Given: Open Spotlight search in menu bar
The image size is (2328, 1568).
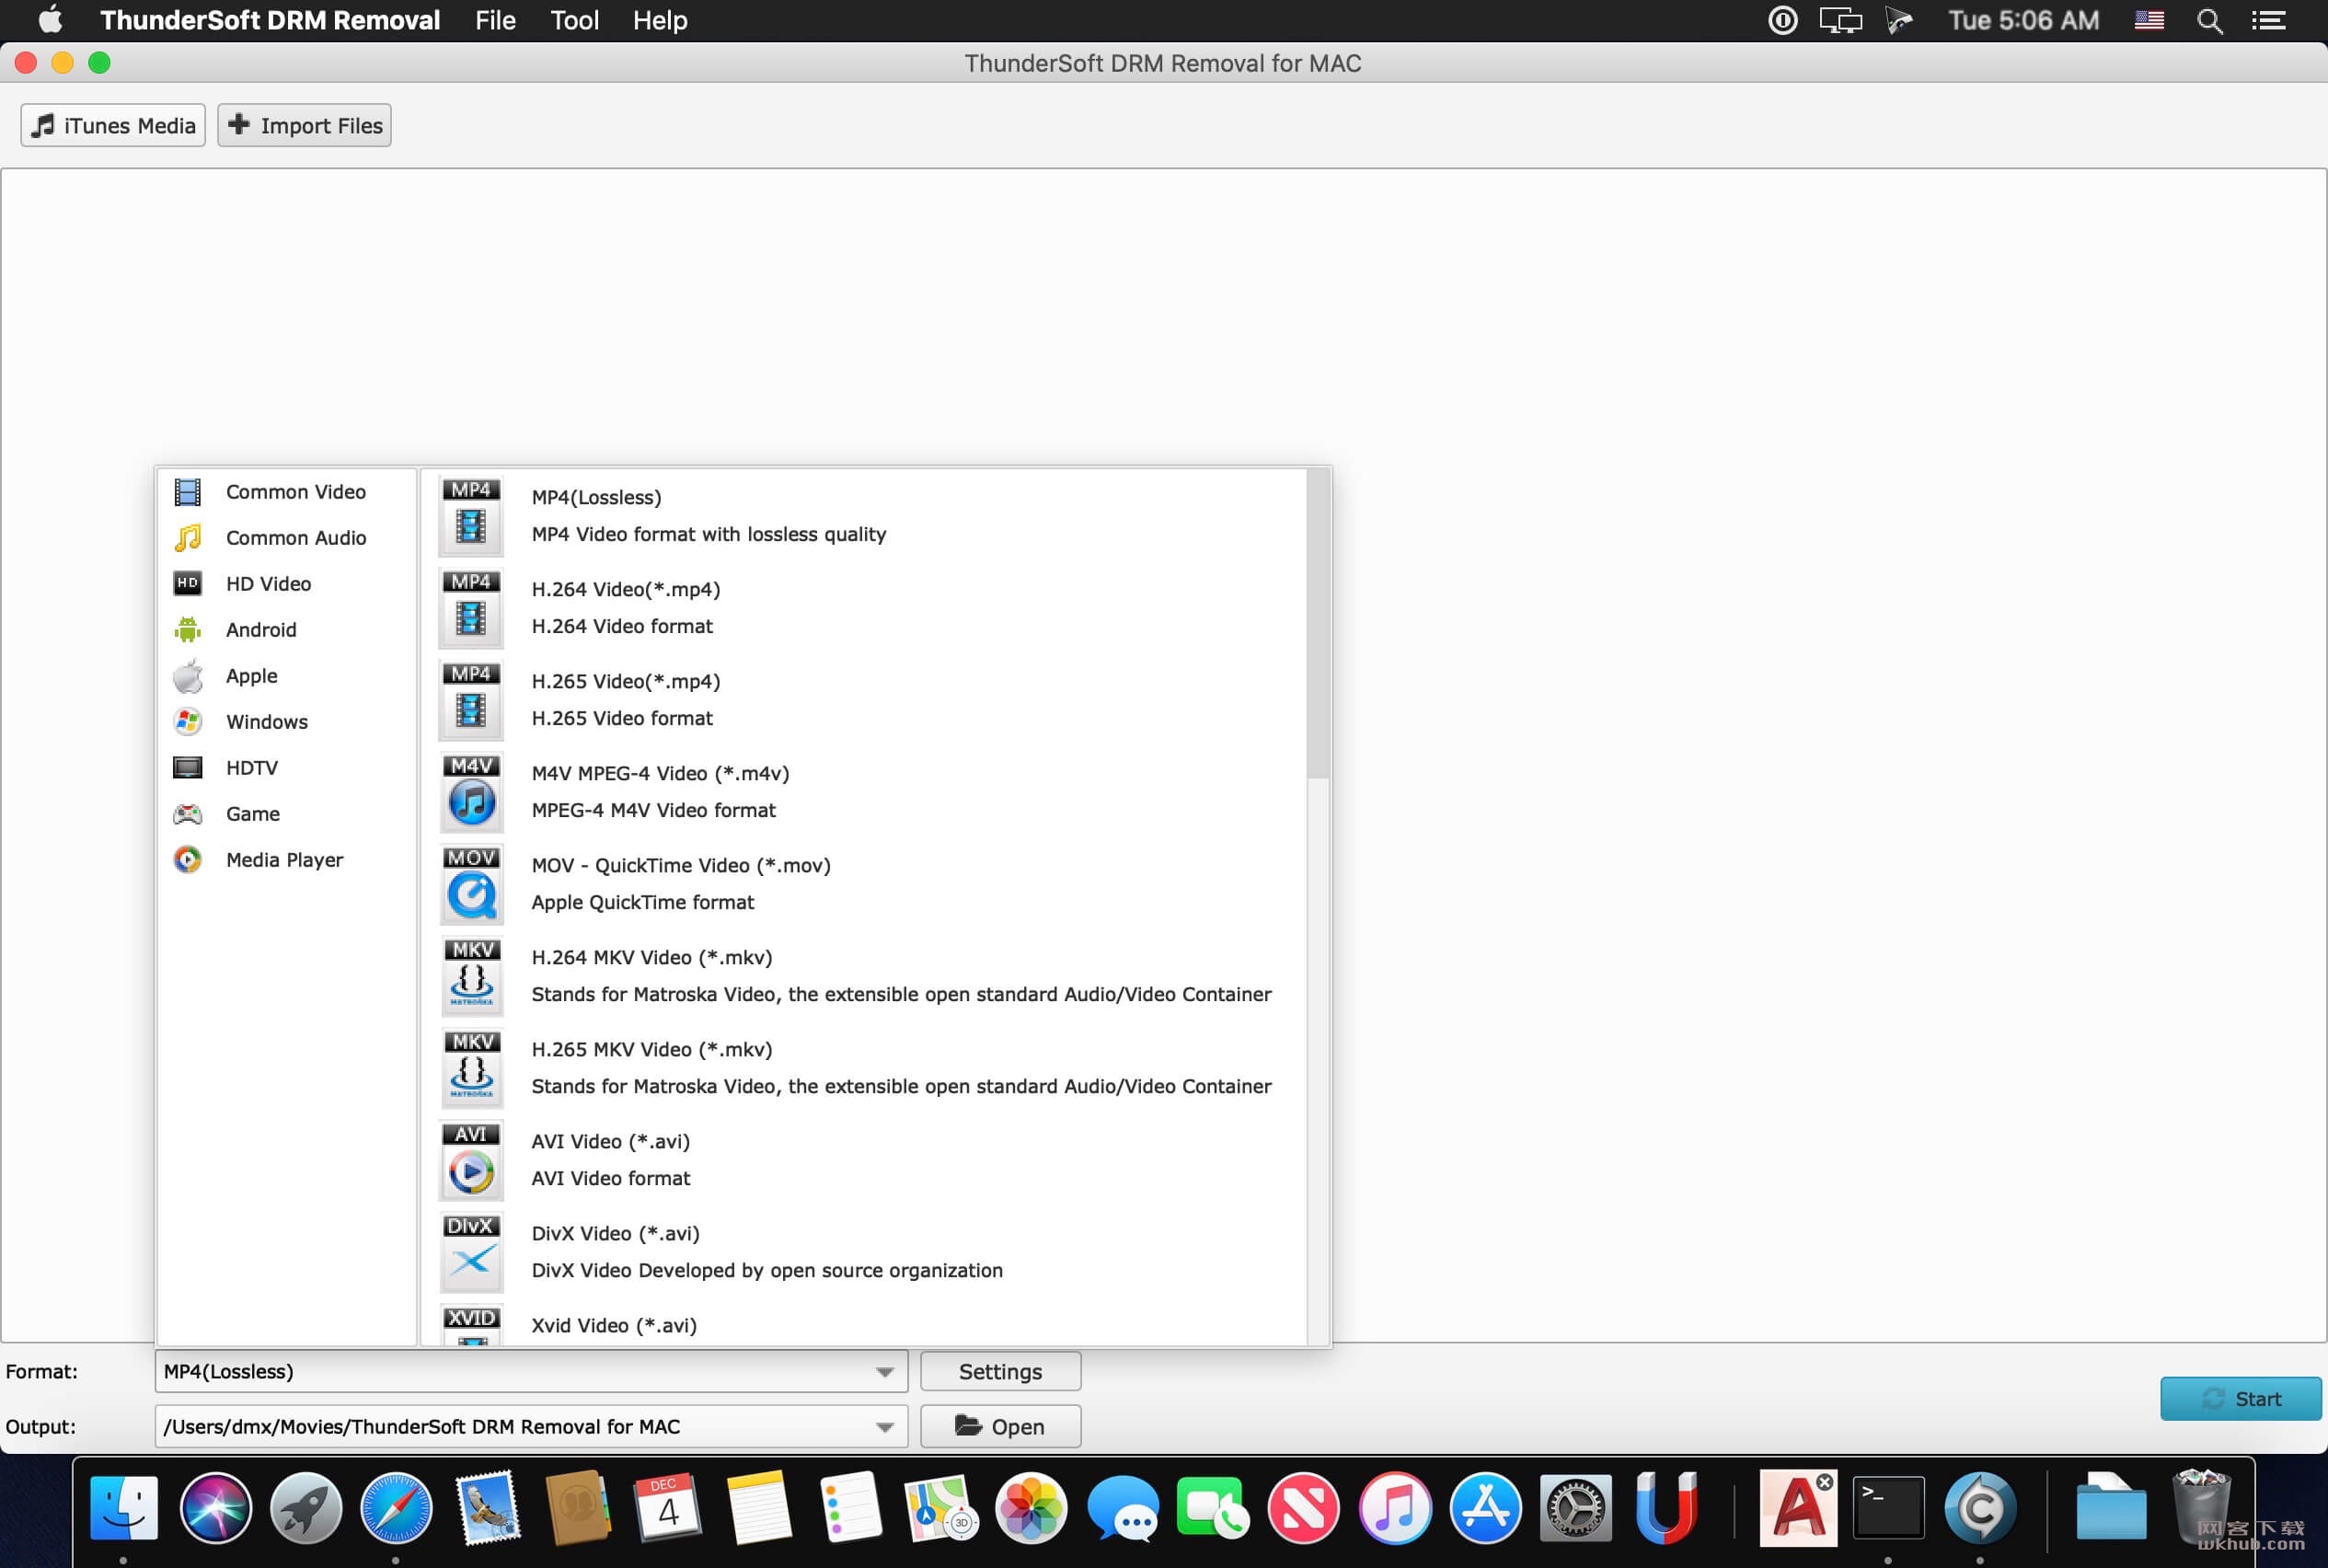Looking at the screenshot, I should coord(2210,21).
